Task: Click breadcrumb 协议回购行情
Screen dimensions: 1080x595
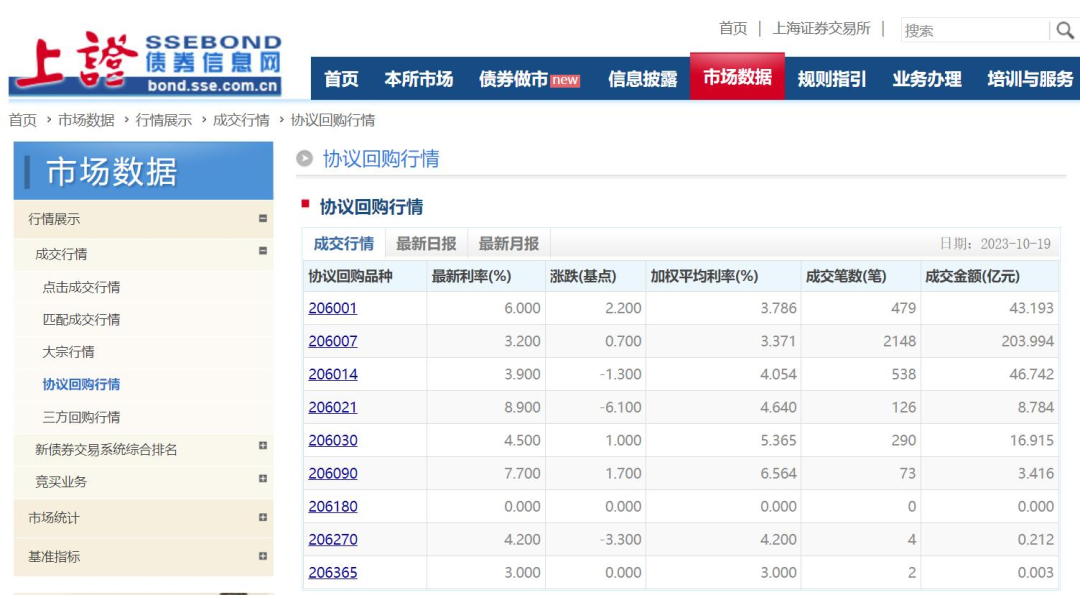Action: point(333,121)
